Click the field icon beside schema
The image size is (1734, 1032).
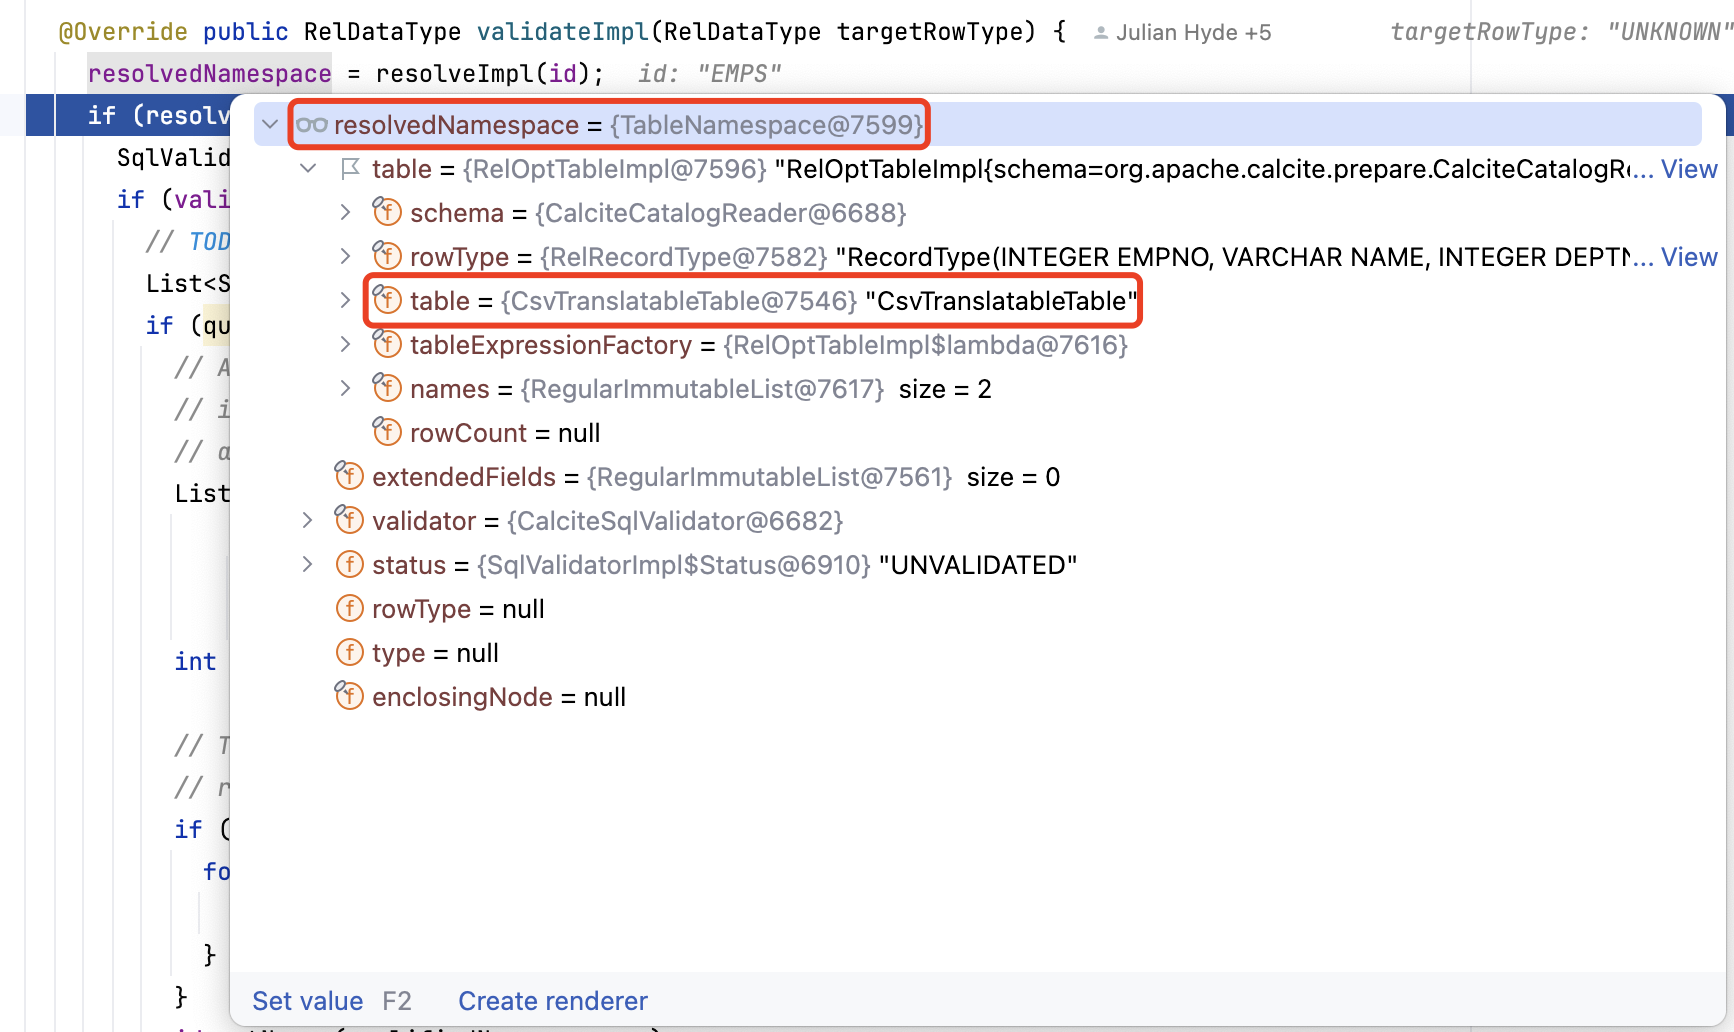387,212
